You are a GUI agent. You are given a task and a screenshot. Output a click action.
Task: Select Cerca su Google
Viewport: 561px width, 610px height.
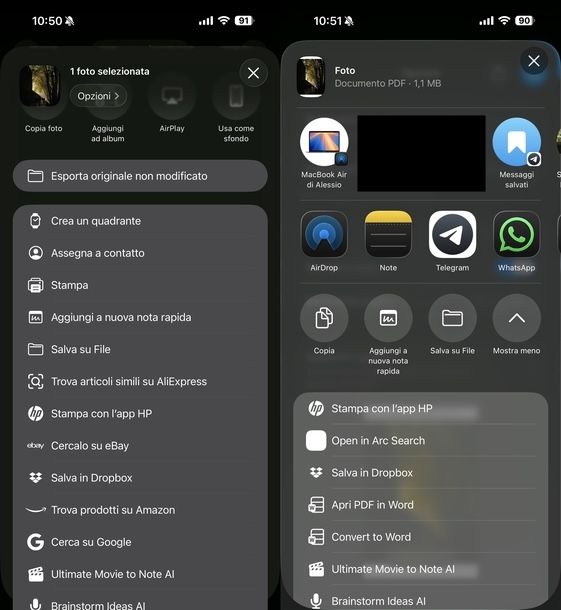[140, 542]
